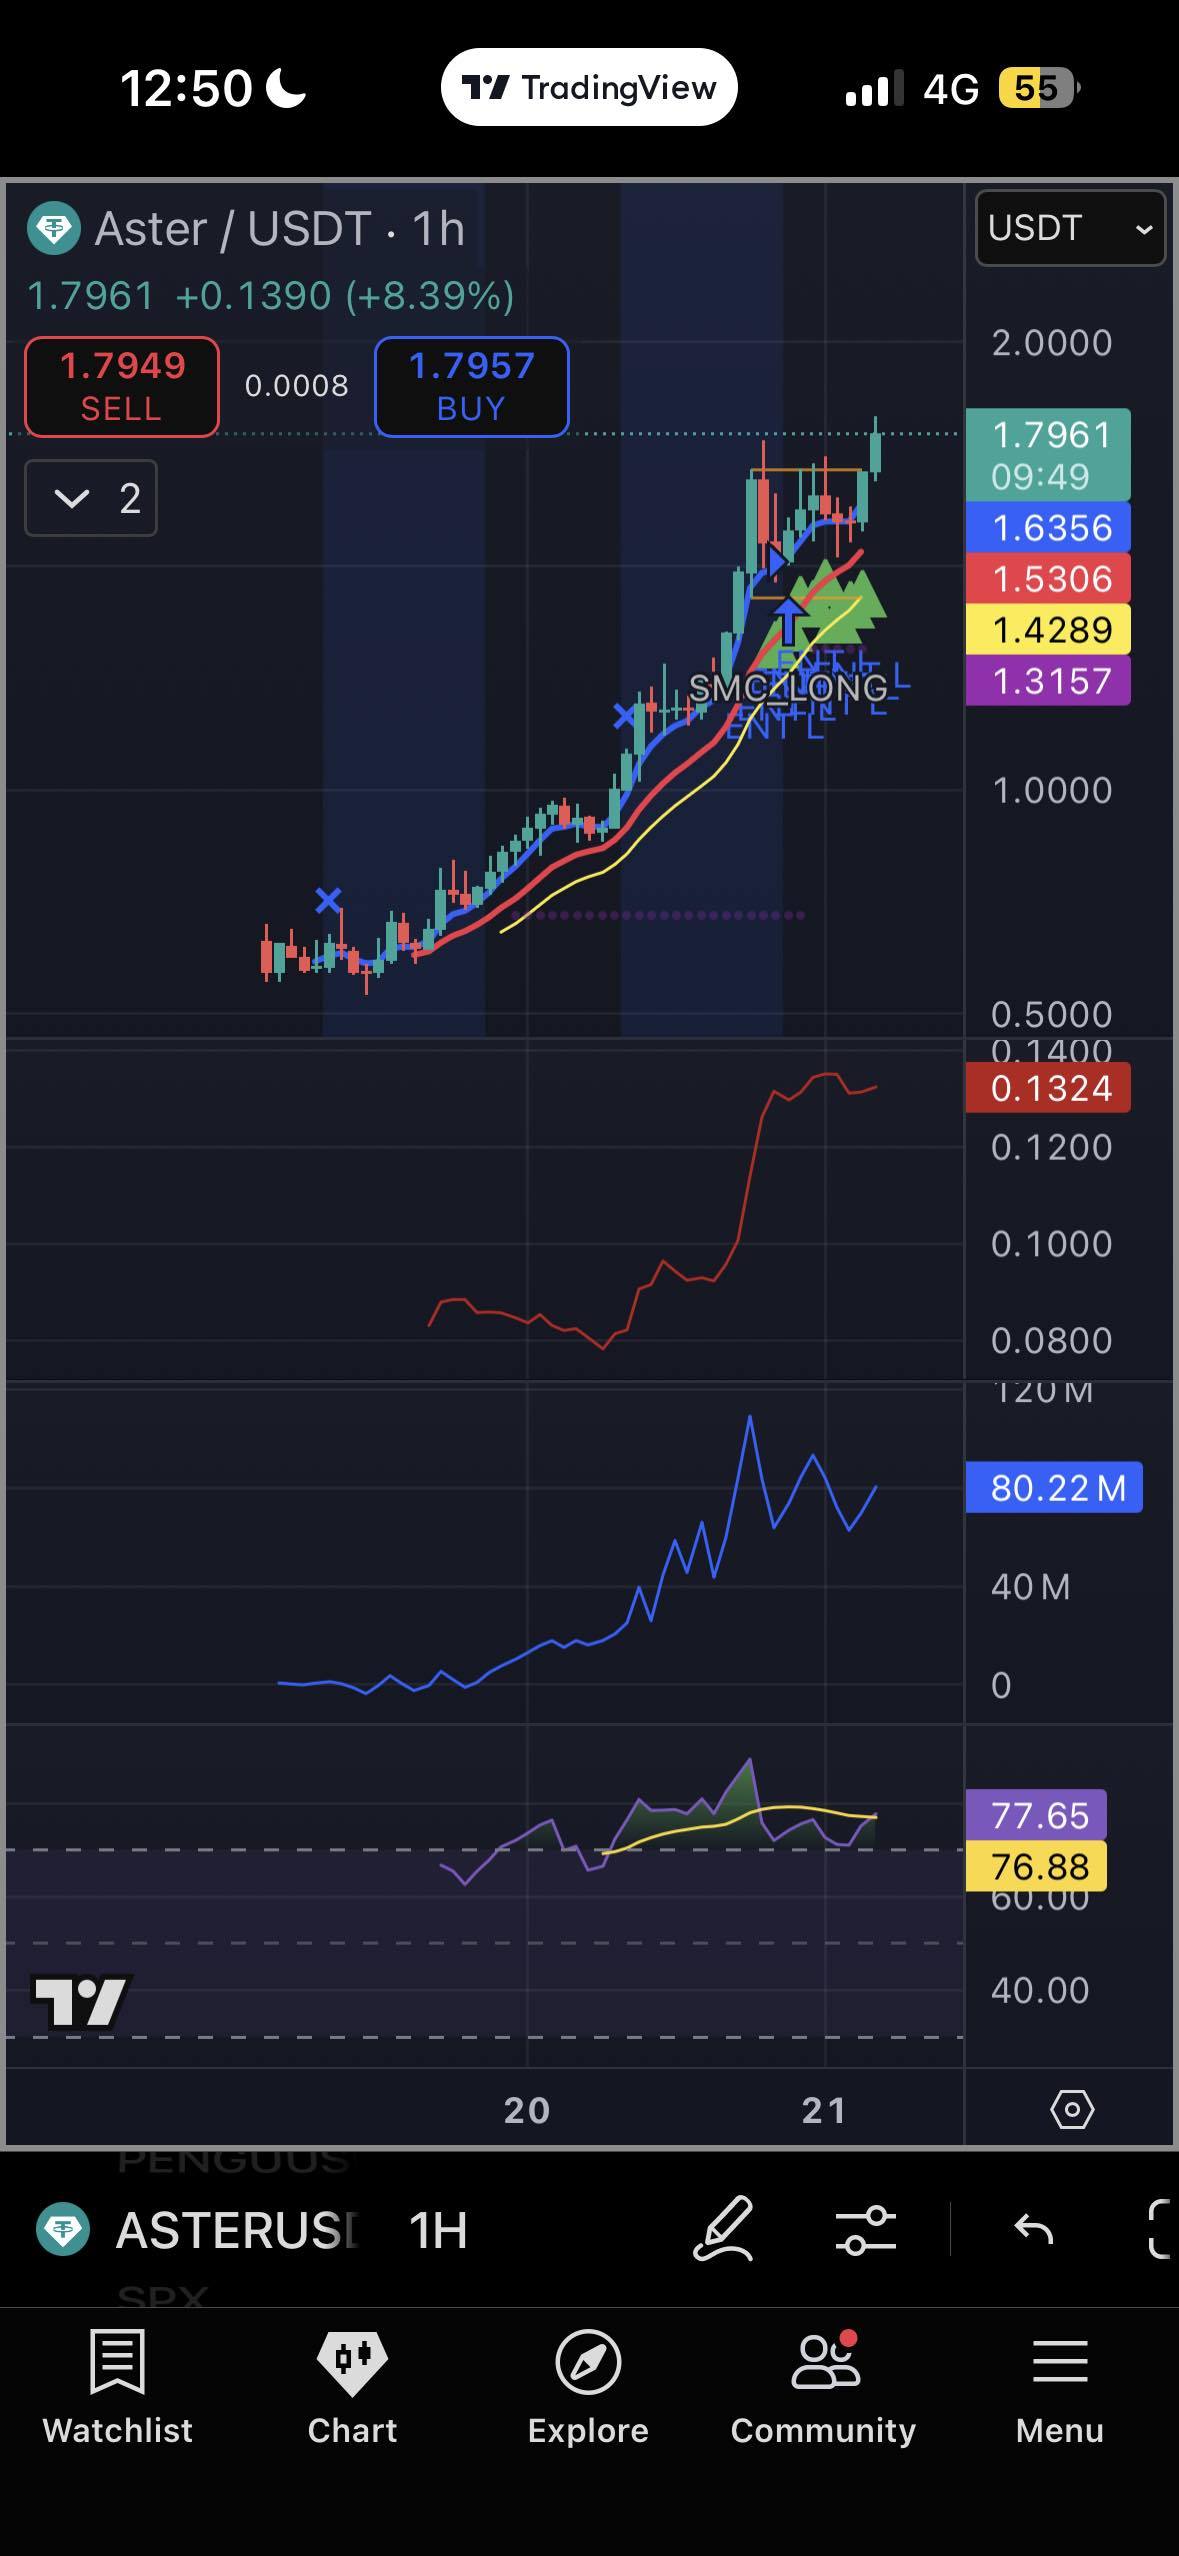The width and height of the screenshot is (1179, 2556).
Task: Tap the pencil drawing tools icon
Action: click(x=723, y=2229)
